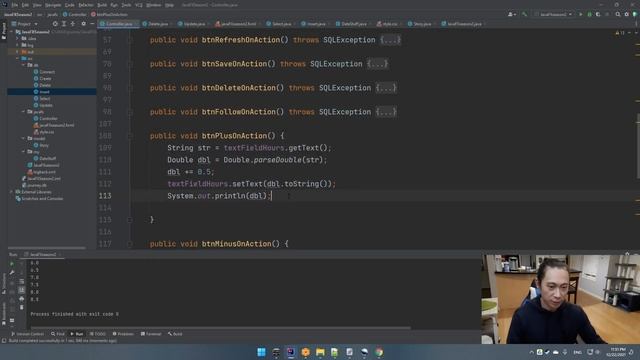Click the Run green play icon
The image size is (640, 360).
pos(580,14)
